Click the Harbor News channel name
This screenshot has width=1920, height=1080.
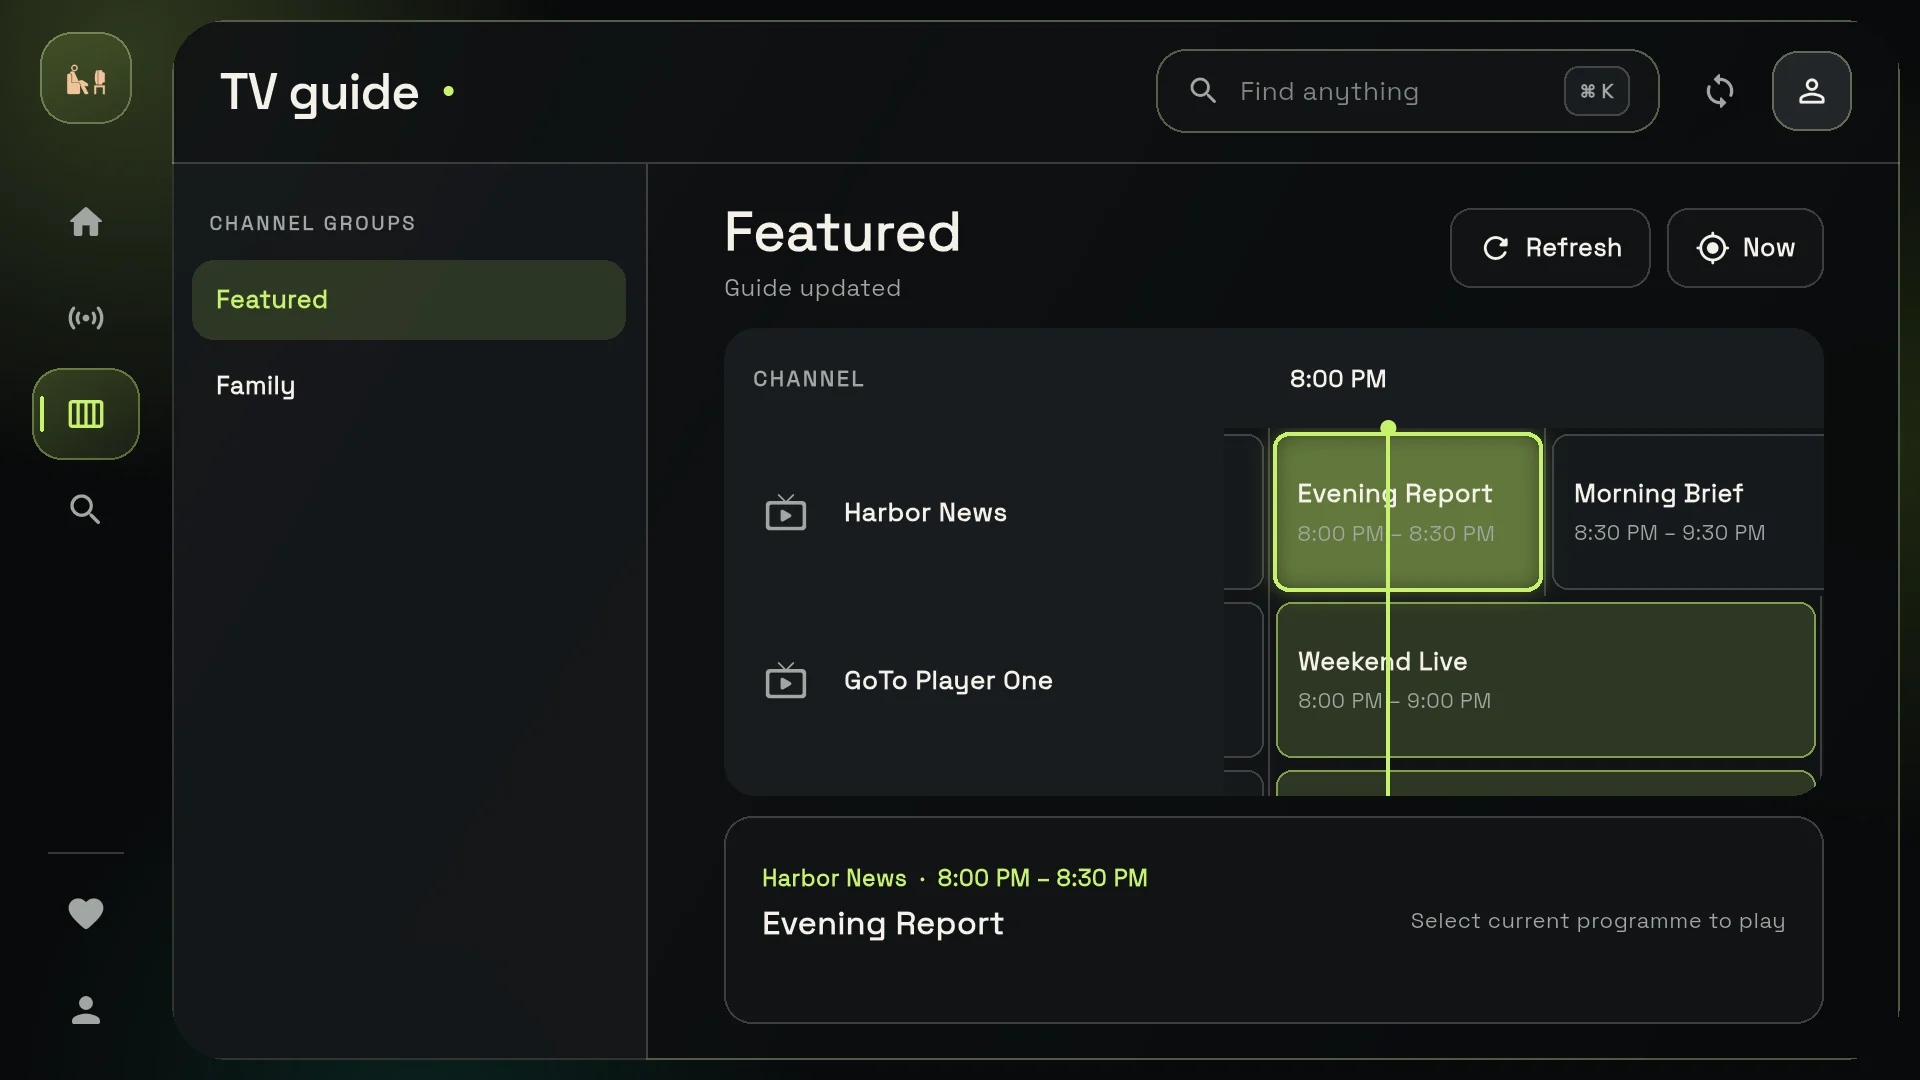tap(925, 512)
